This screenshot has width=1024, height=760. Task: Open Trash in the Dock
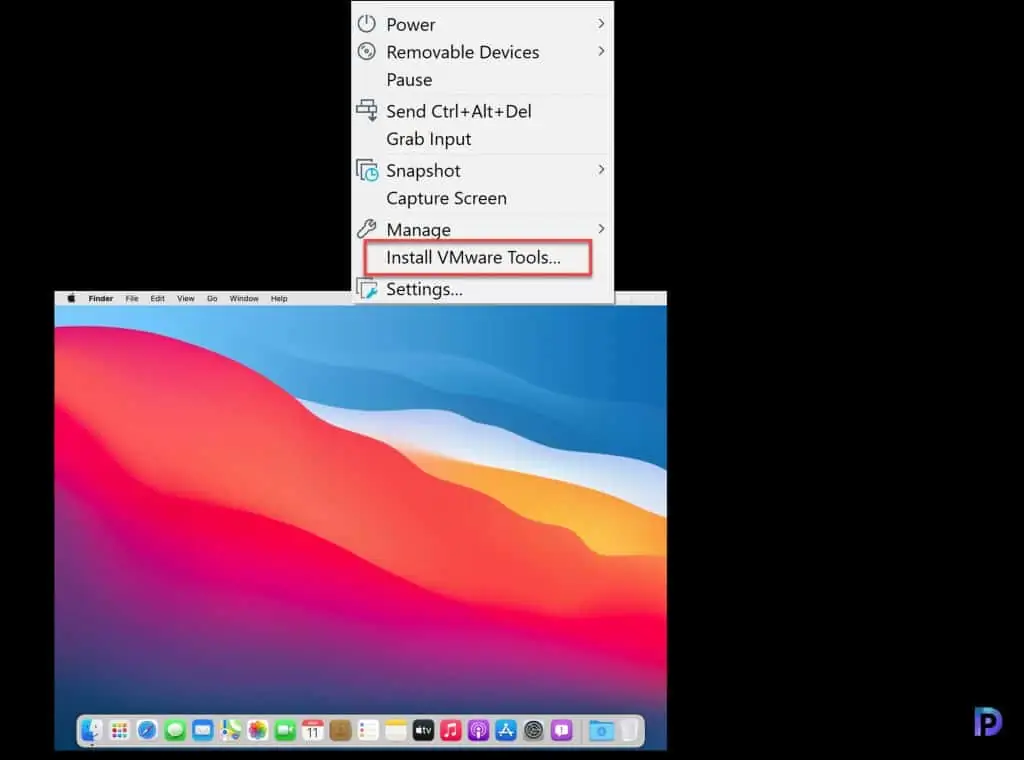pyautogui.click(x=629, y=731)
